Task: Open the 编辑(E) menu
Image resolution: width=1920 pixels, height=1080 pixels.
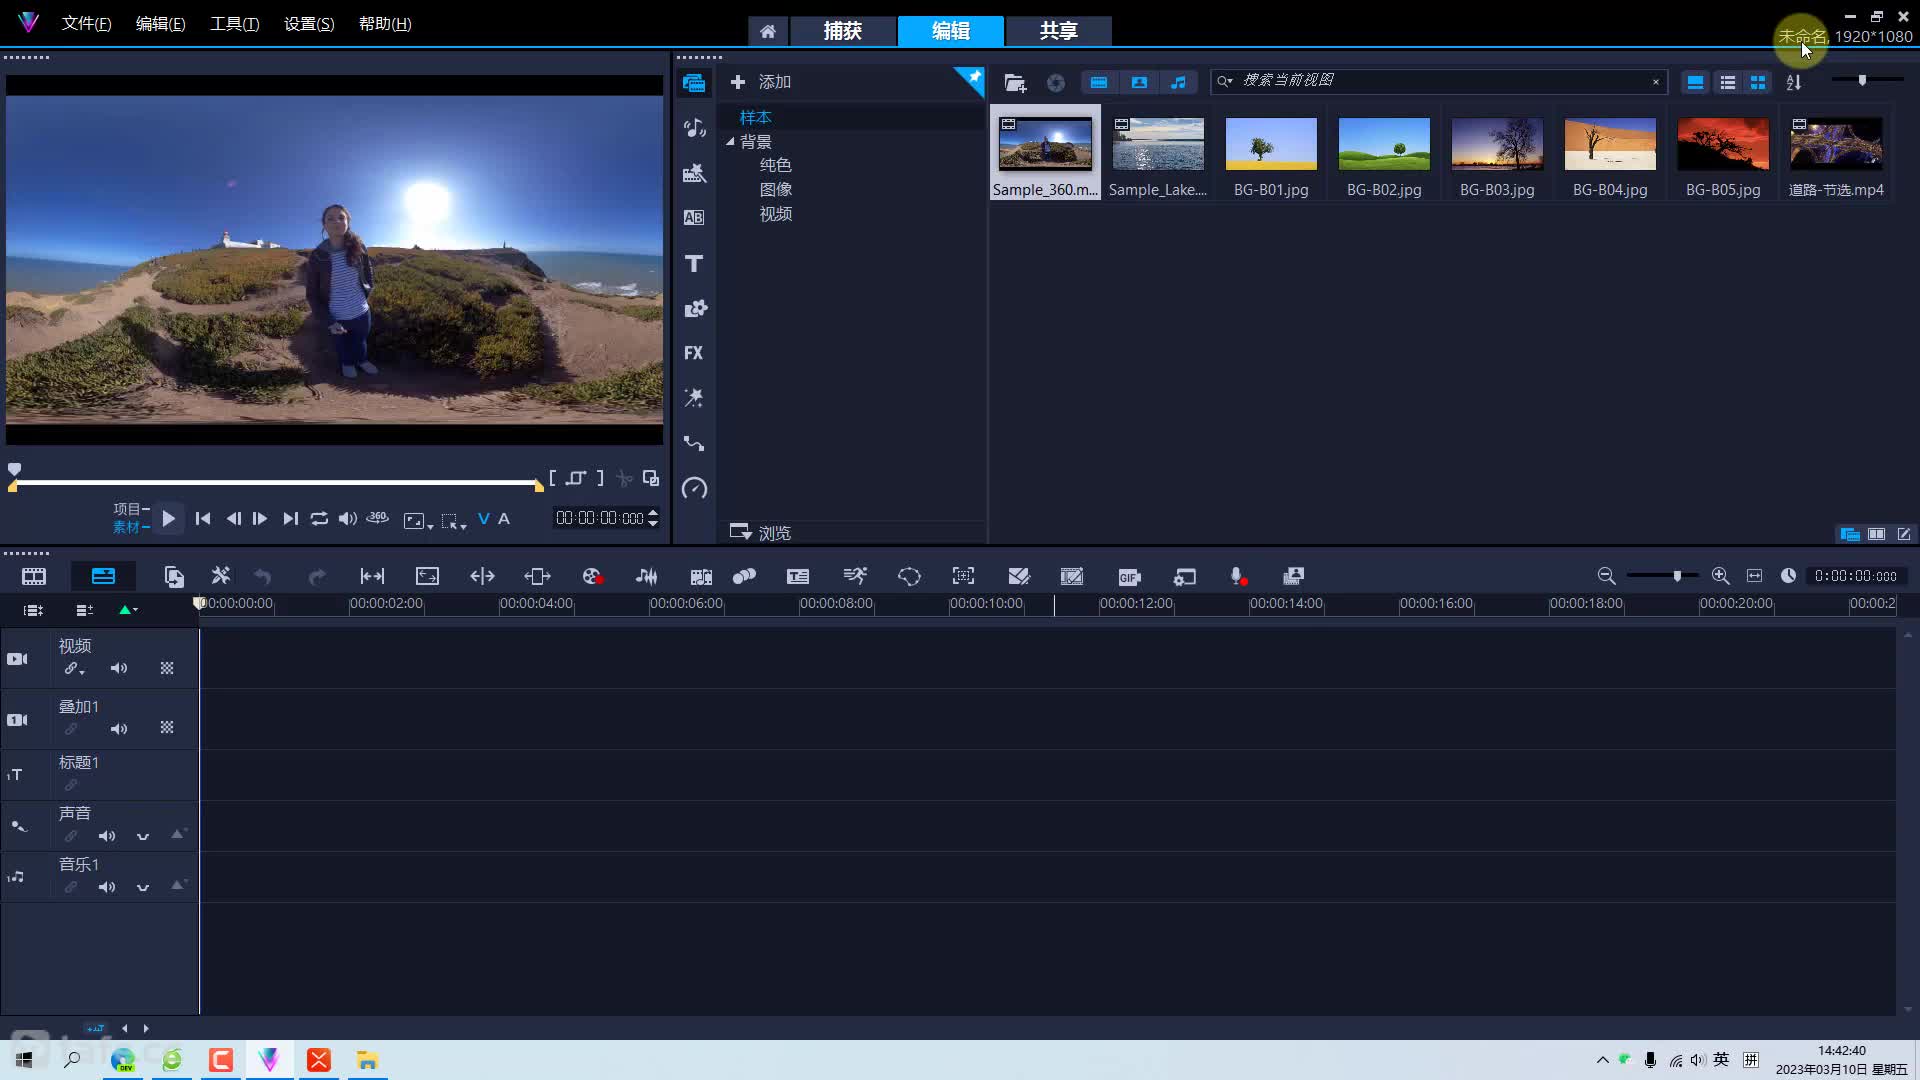Action: [x=160, y=24]
